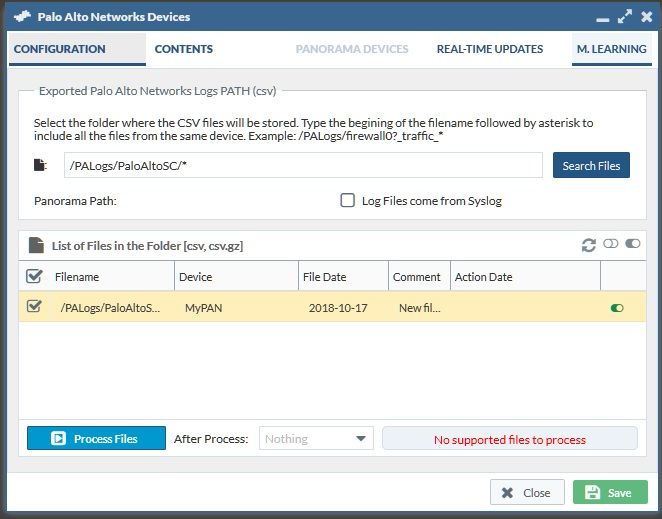Click the document icon in the file list header
The width and height of the screenshot is (662, 519).
tap(36, 244)
